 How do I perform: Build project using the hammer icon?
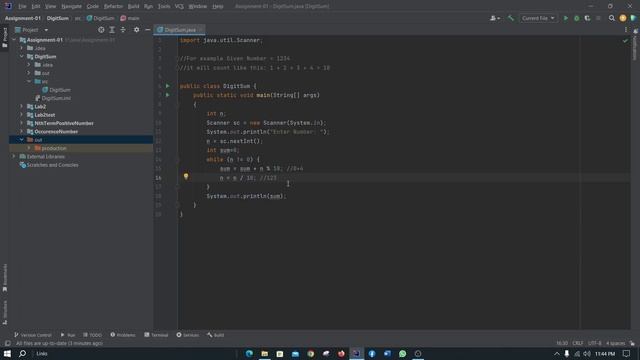tap(511, 18)
